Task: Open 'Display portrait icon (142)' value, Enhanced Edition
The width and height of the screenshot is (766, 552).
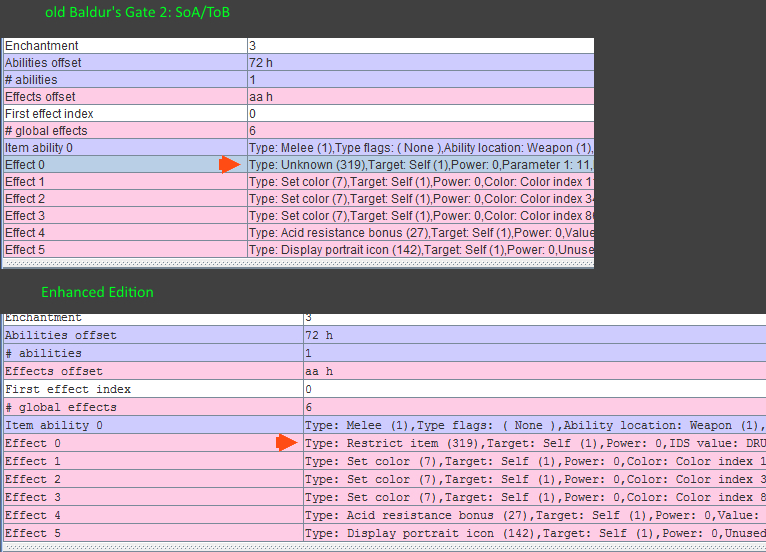Action: tap(535, 533)
